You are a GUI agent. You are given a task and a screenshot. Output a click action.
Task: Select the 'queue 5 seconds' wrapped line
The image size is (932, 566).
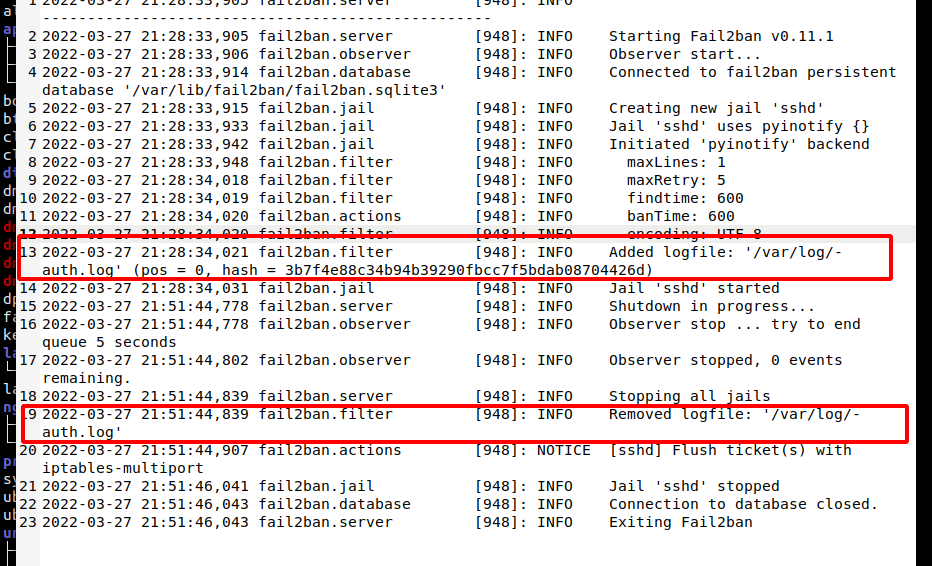[x=109, y=342]
